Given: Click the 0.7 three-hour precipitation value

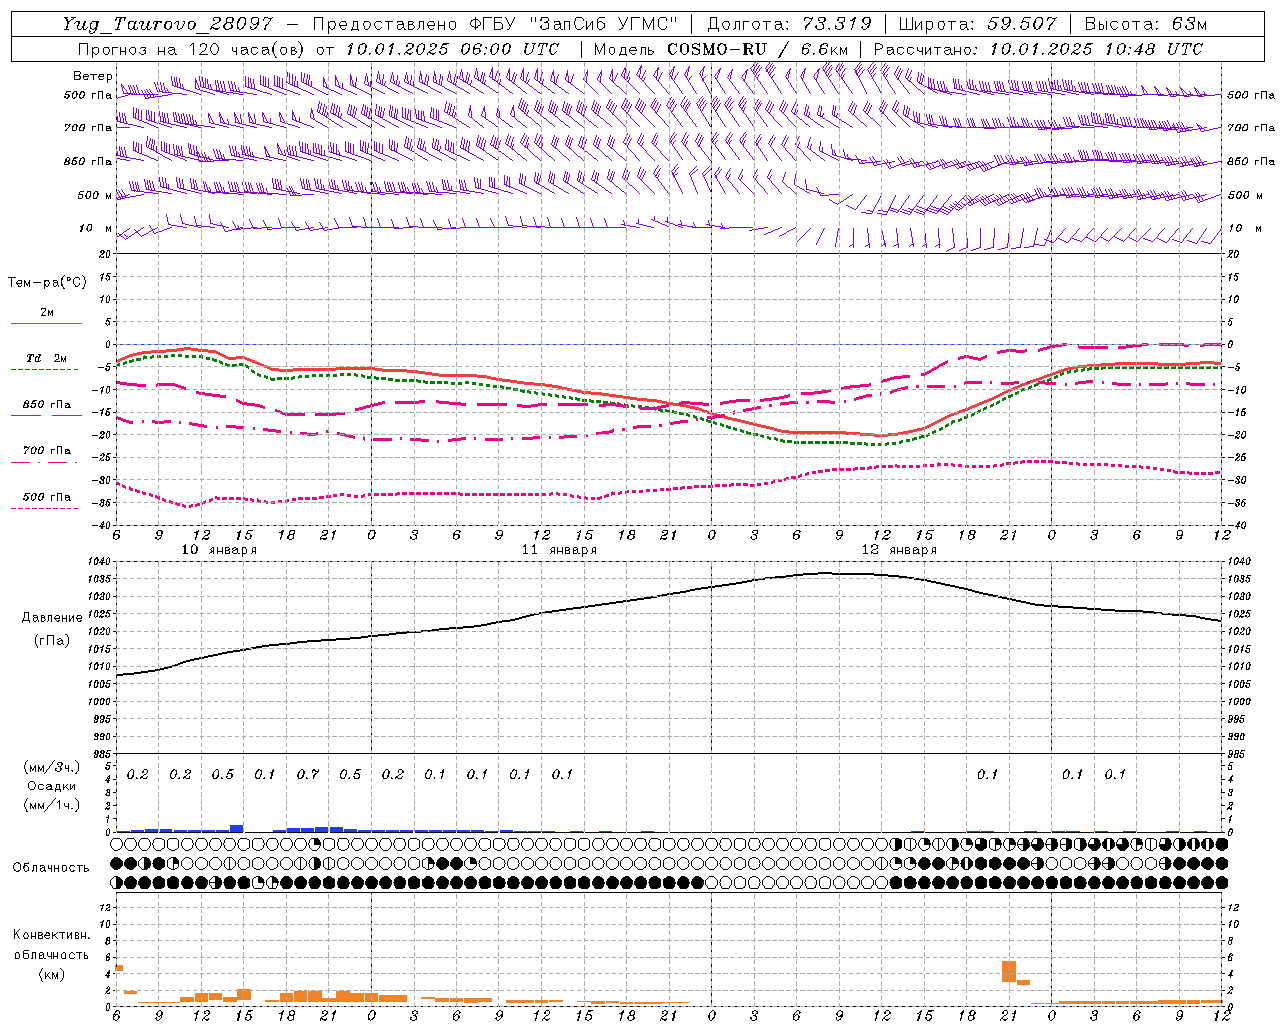Looking at the screenshot, I should 307,774.
